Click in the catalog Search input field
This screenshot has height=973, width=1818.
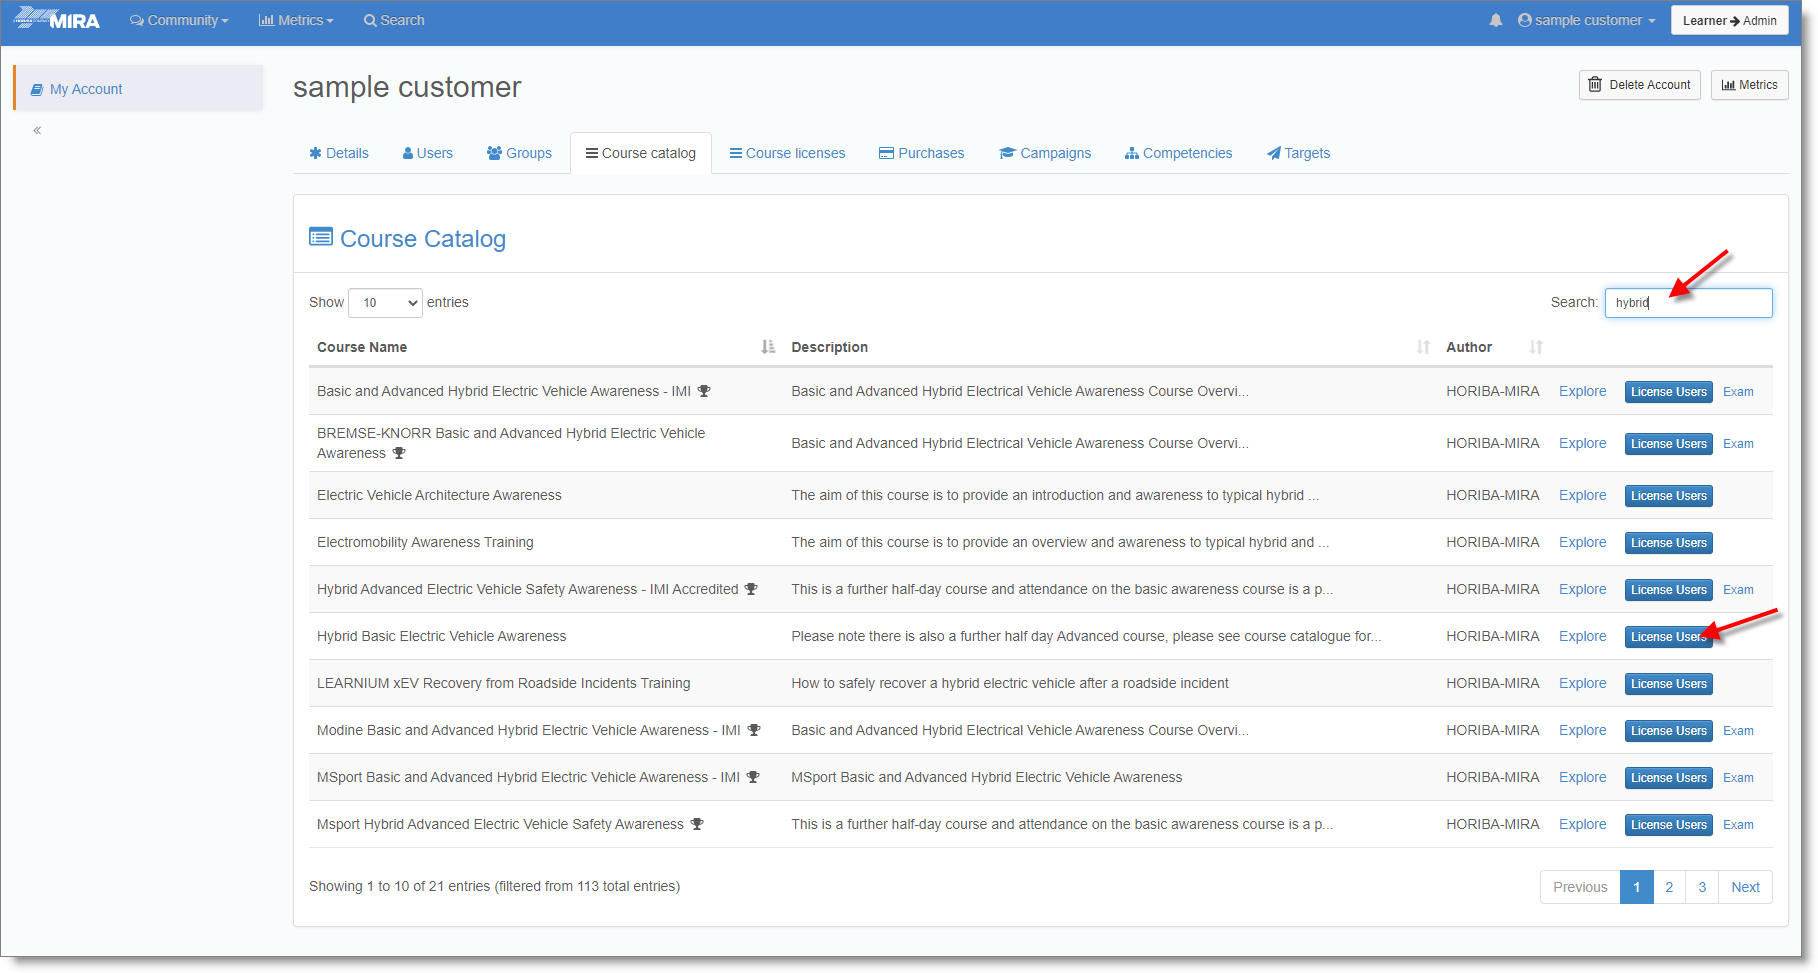pyautogui.click(x=1688, y=303)
